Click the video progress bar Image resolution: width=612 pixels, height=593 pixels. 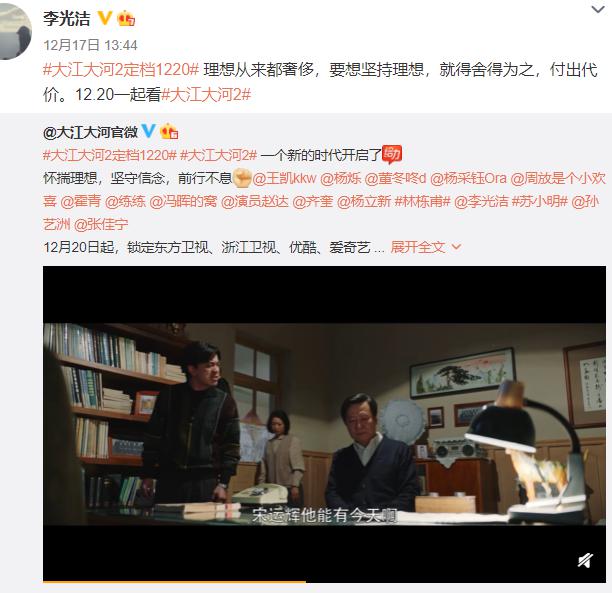click(x=324, y=582)
